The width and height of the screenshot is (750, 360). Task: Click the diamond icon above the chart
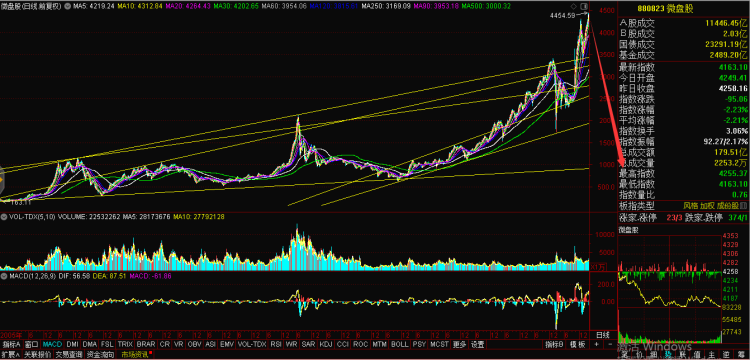[x=573, y=6]
